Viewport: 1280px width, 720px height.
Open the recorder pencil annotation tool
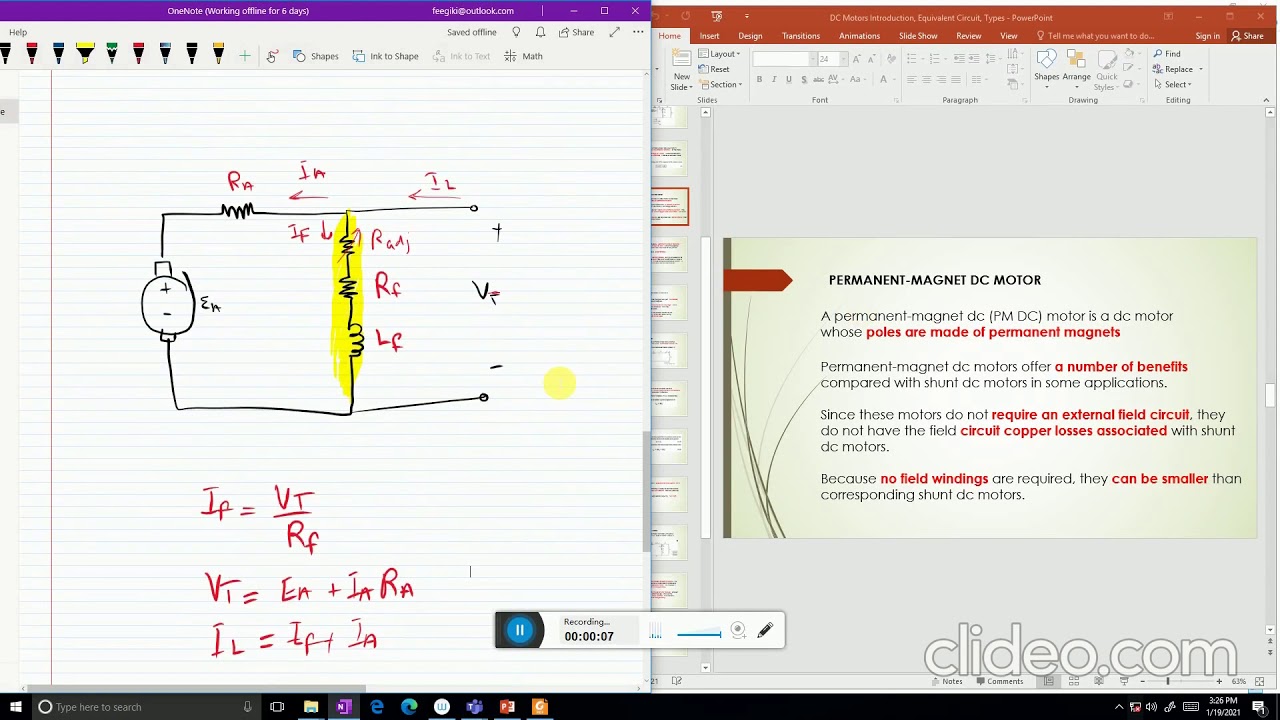click(x=765, y=630)
